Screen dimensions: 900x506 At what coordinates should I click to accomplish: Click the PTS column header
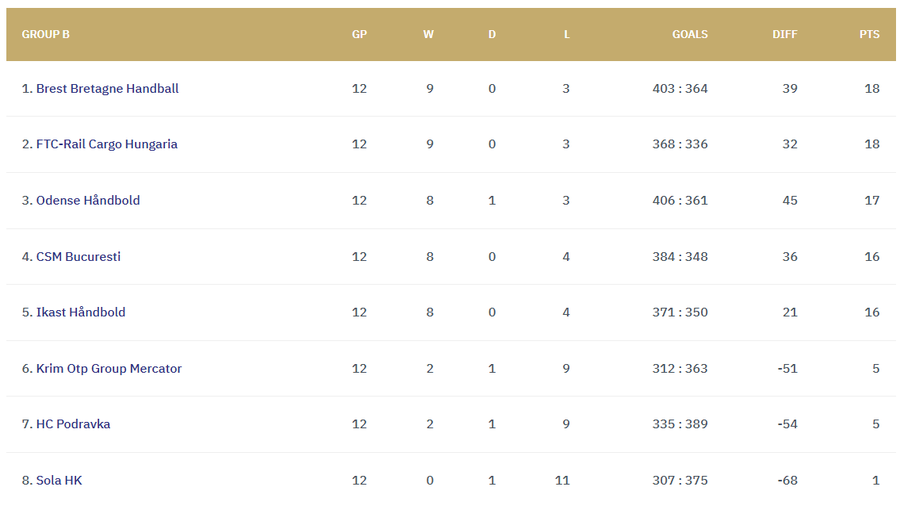(x=869, y=34)
